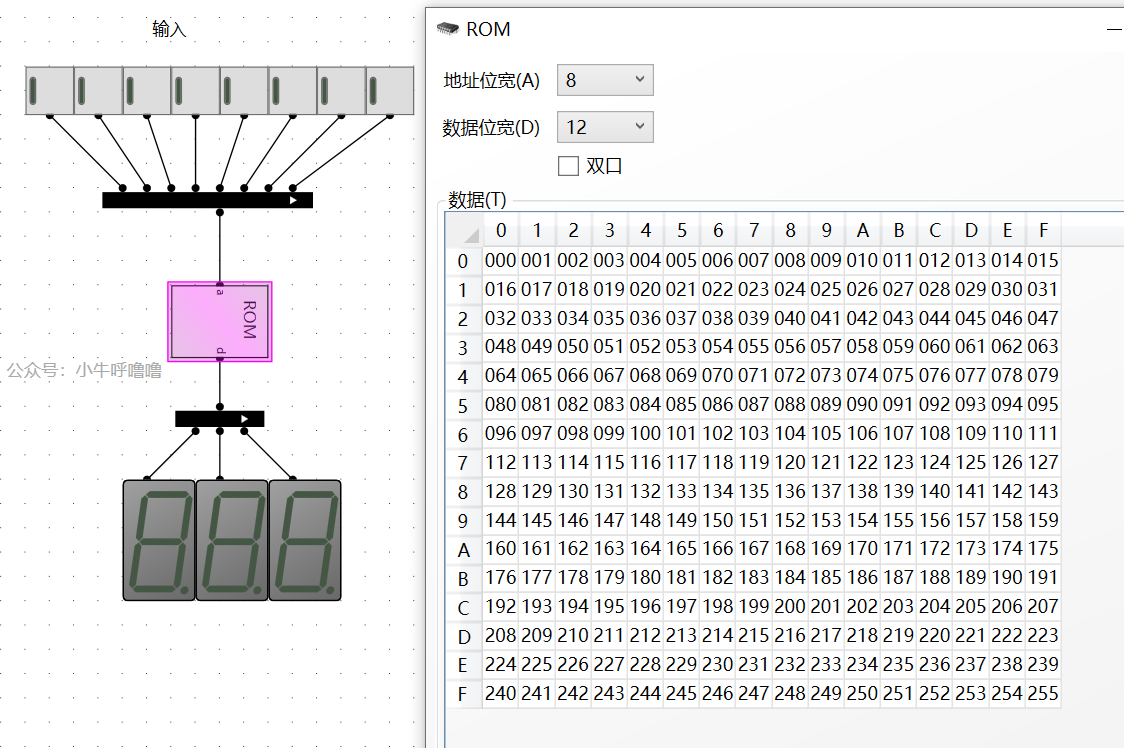Screen dimensions: 1124x748
Task: Click the pink ROM component
Action: tap(219, 320)
